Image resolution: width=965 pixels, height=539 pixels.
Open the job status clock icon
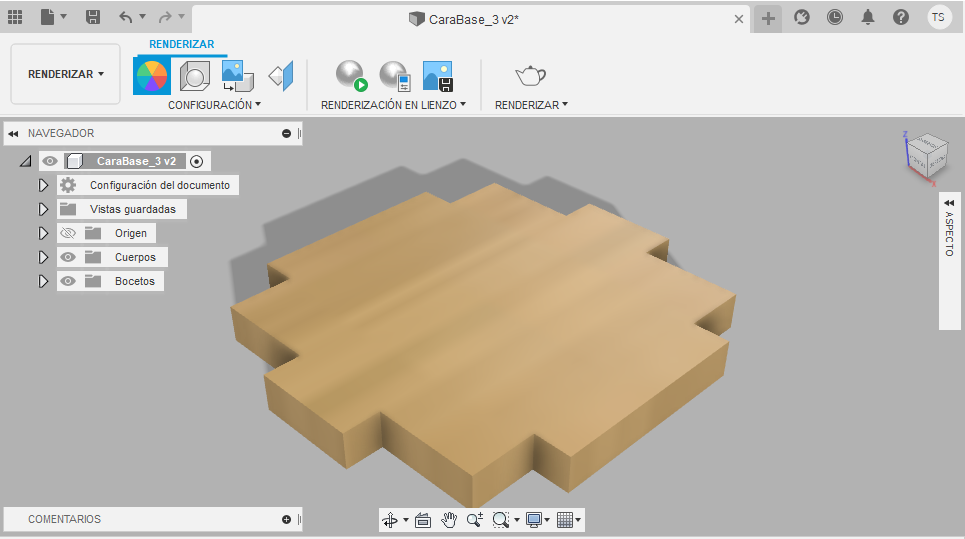(835, 17)
